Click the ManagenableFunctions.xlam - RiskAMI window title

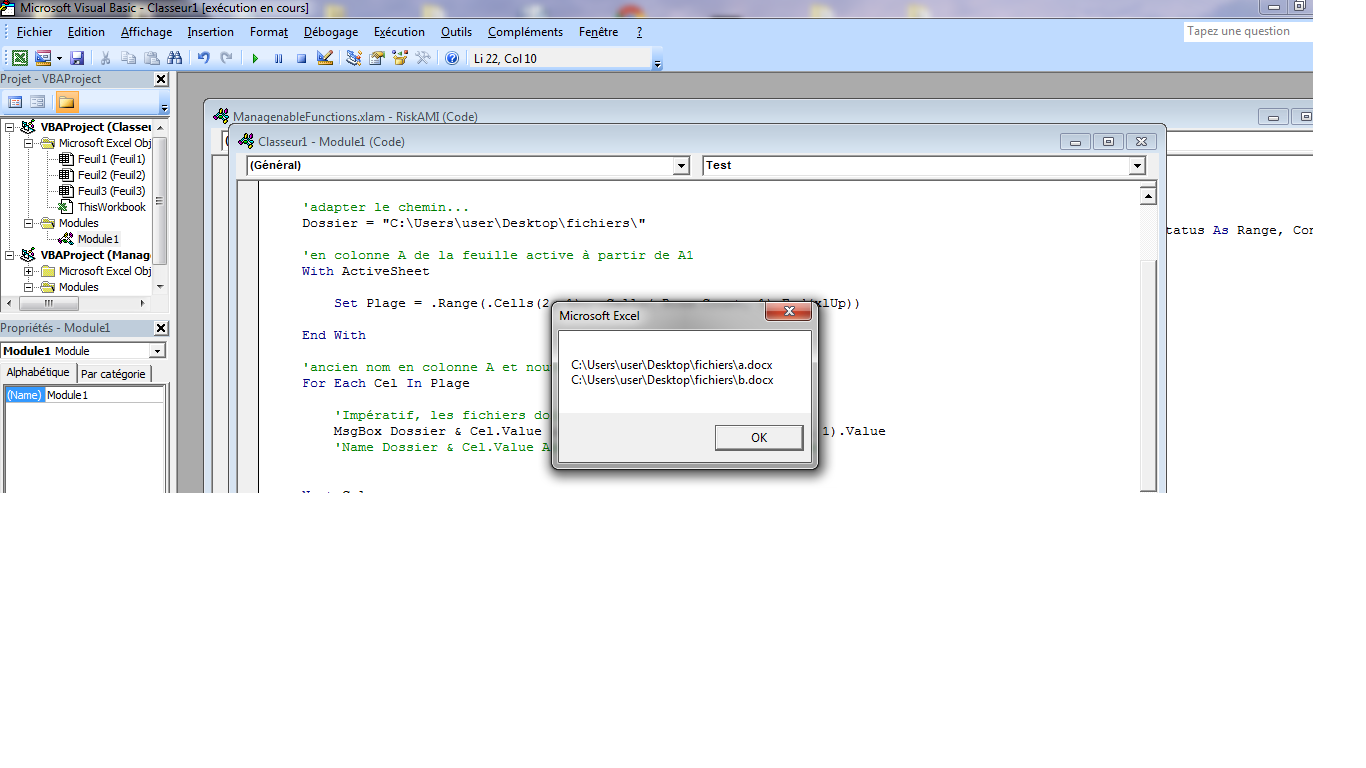pos(355,116)
